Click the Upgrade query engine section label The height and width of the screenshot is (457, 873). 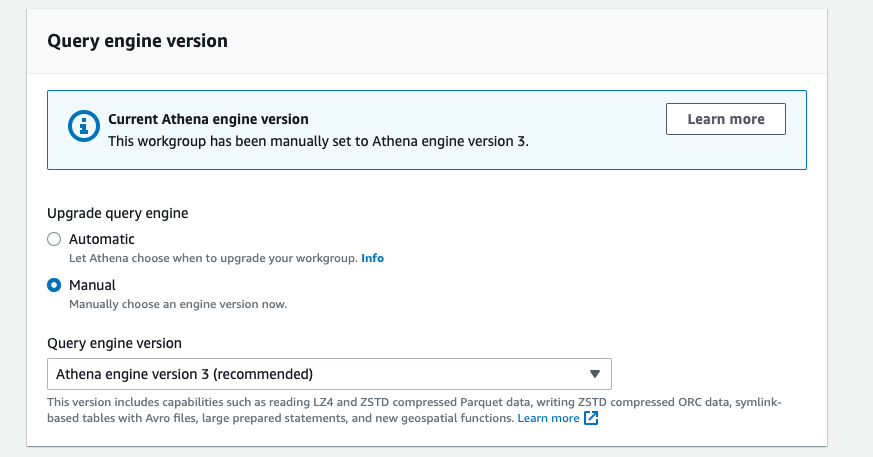click(117, 214)
